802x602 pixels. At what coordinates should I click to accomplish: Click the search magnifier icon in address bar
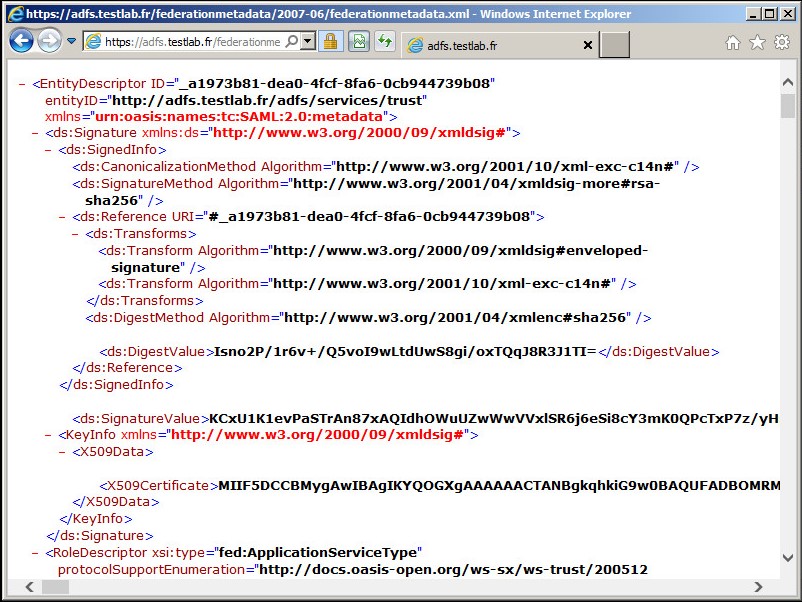tap(292, 41)
